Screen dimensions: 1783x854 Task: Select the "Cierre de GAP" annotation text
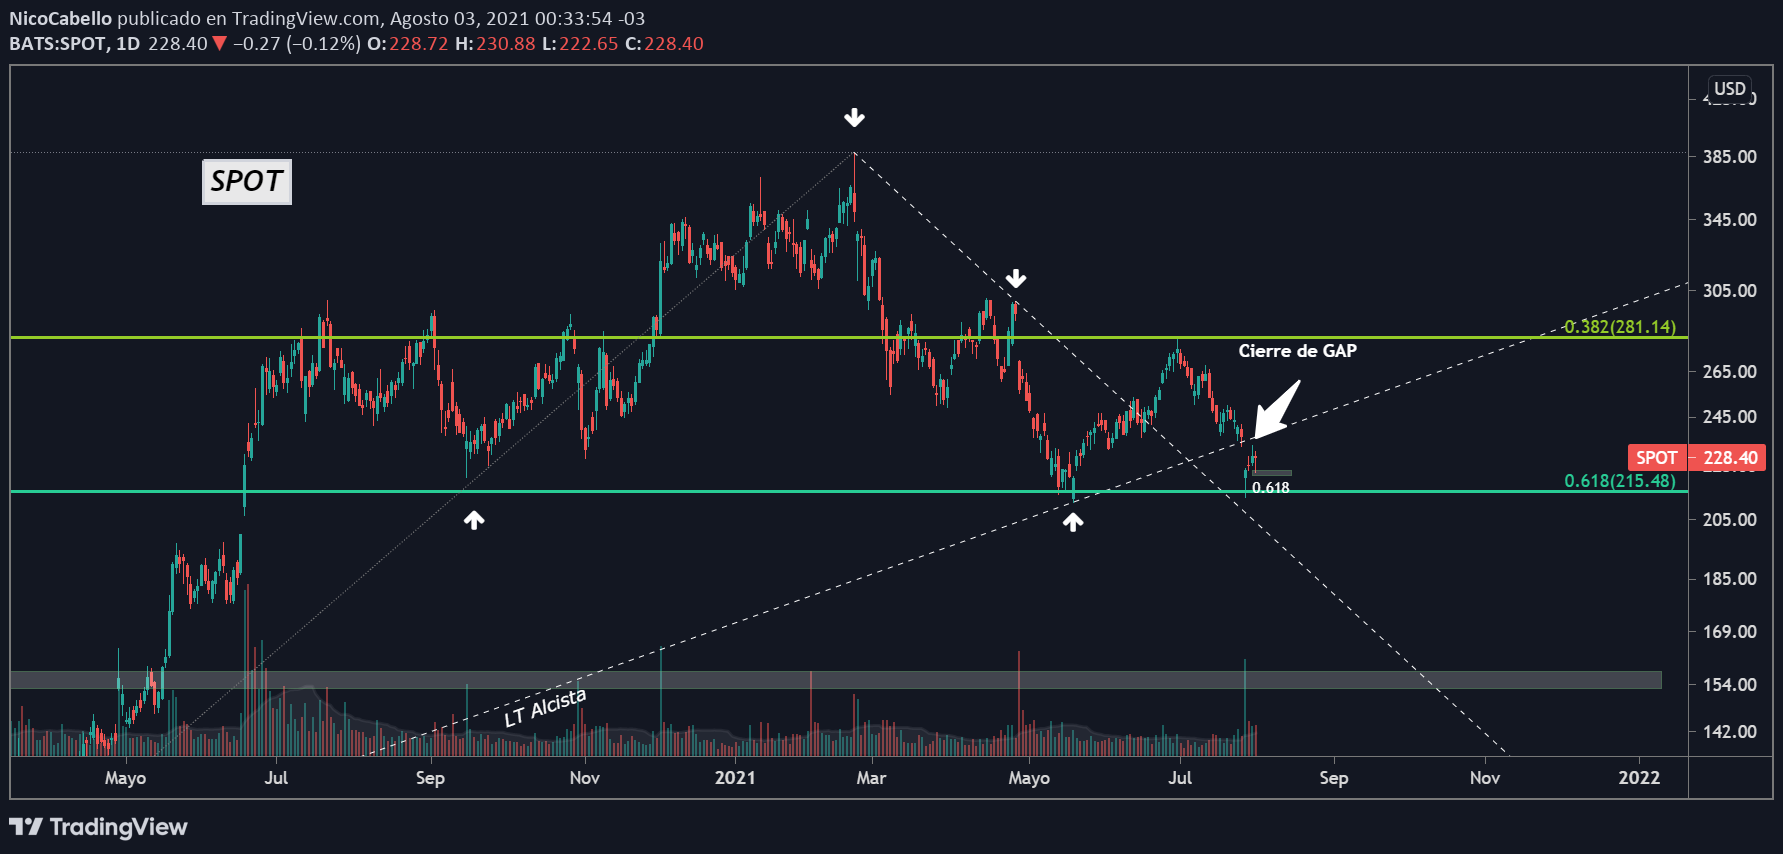coord(1297,351)
